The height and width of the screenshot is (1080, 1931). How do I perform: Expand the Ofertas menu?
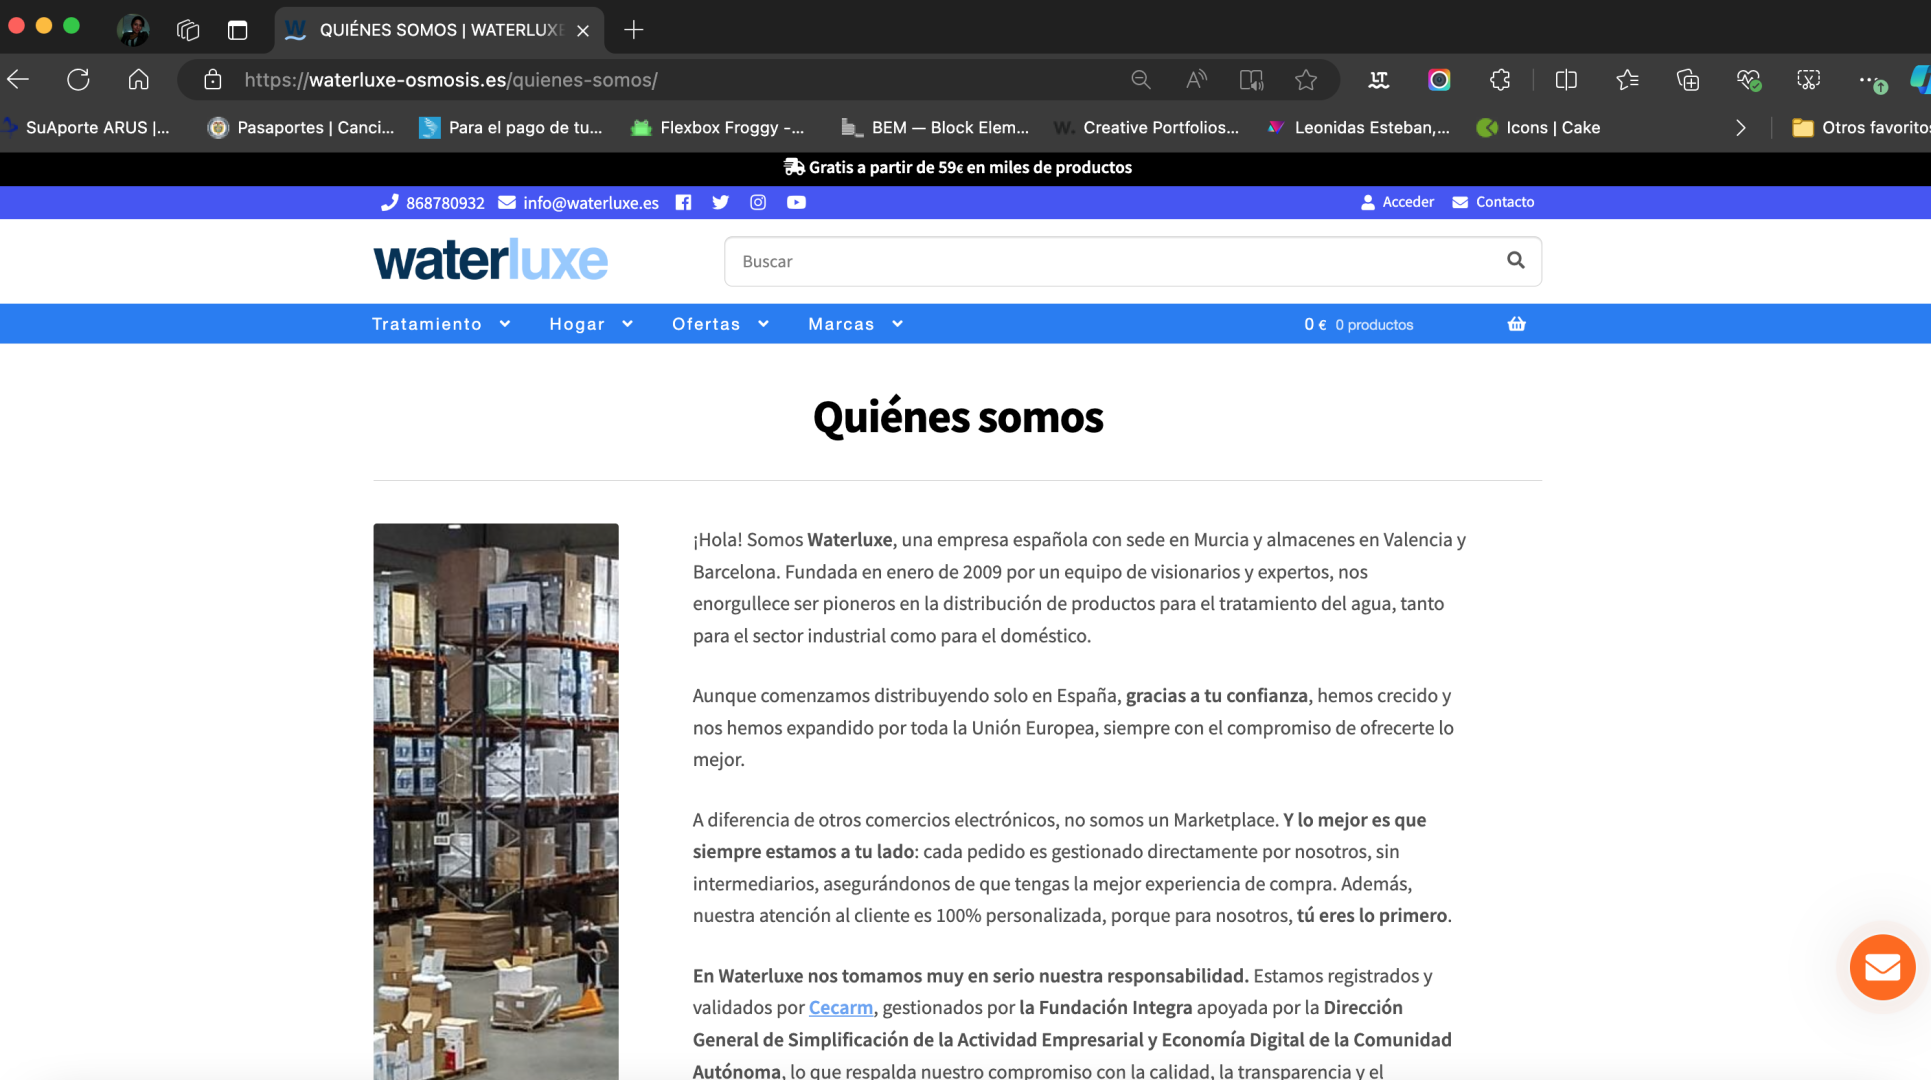pyautogui.click(x=720, y=324)
